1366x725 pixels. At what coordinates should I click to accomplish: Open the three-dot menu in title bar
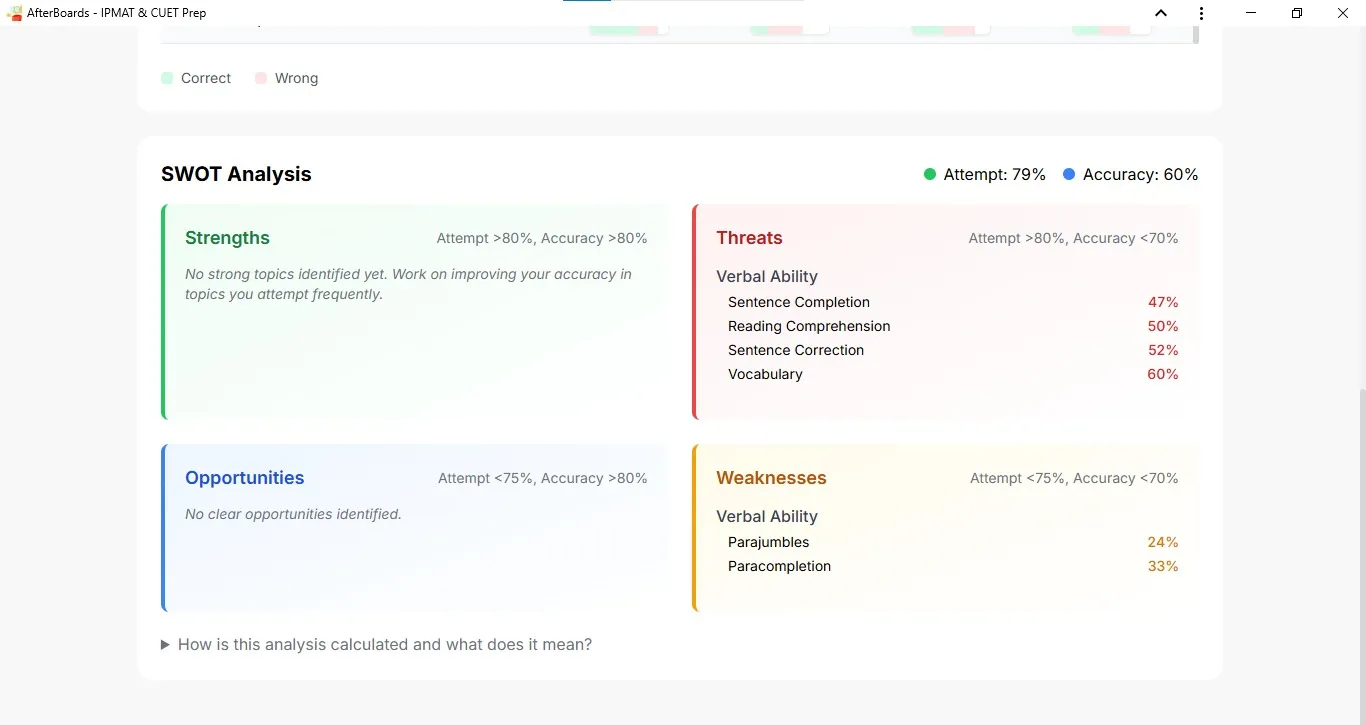pos(1201,13)
